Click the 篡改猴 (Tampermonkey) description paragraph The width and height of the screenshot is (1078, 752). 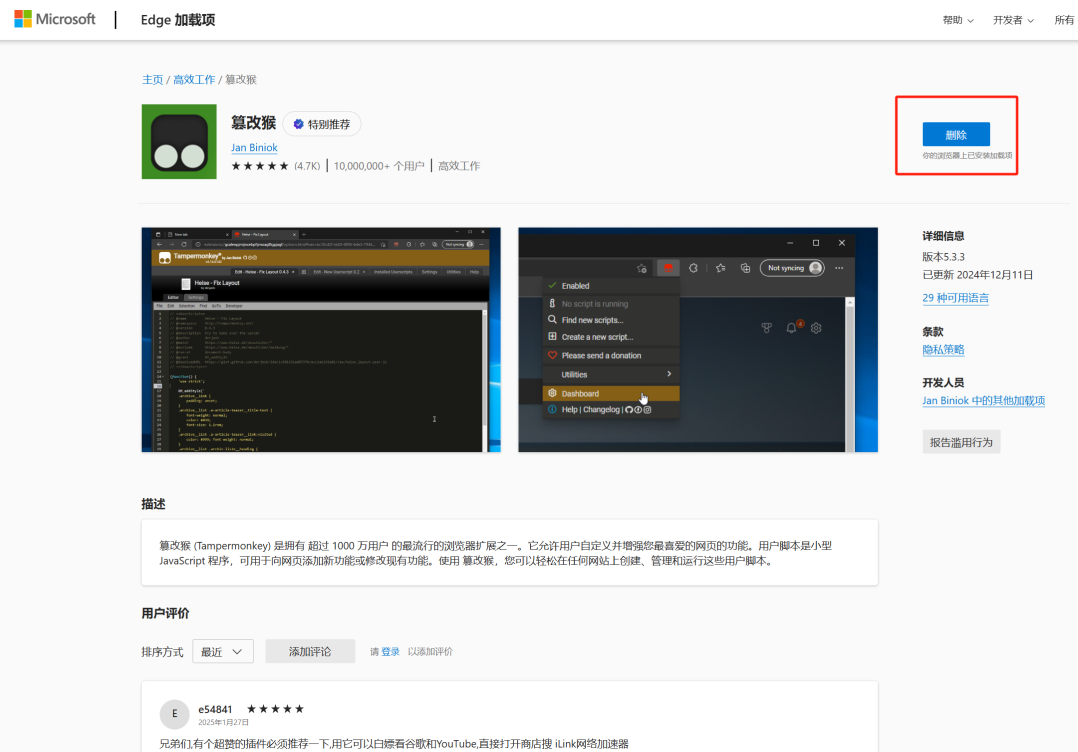tap(496, 553)
